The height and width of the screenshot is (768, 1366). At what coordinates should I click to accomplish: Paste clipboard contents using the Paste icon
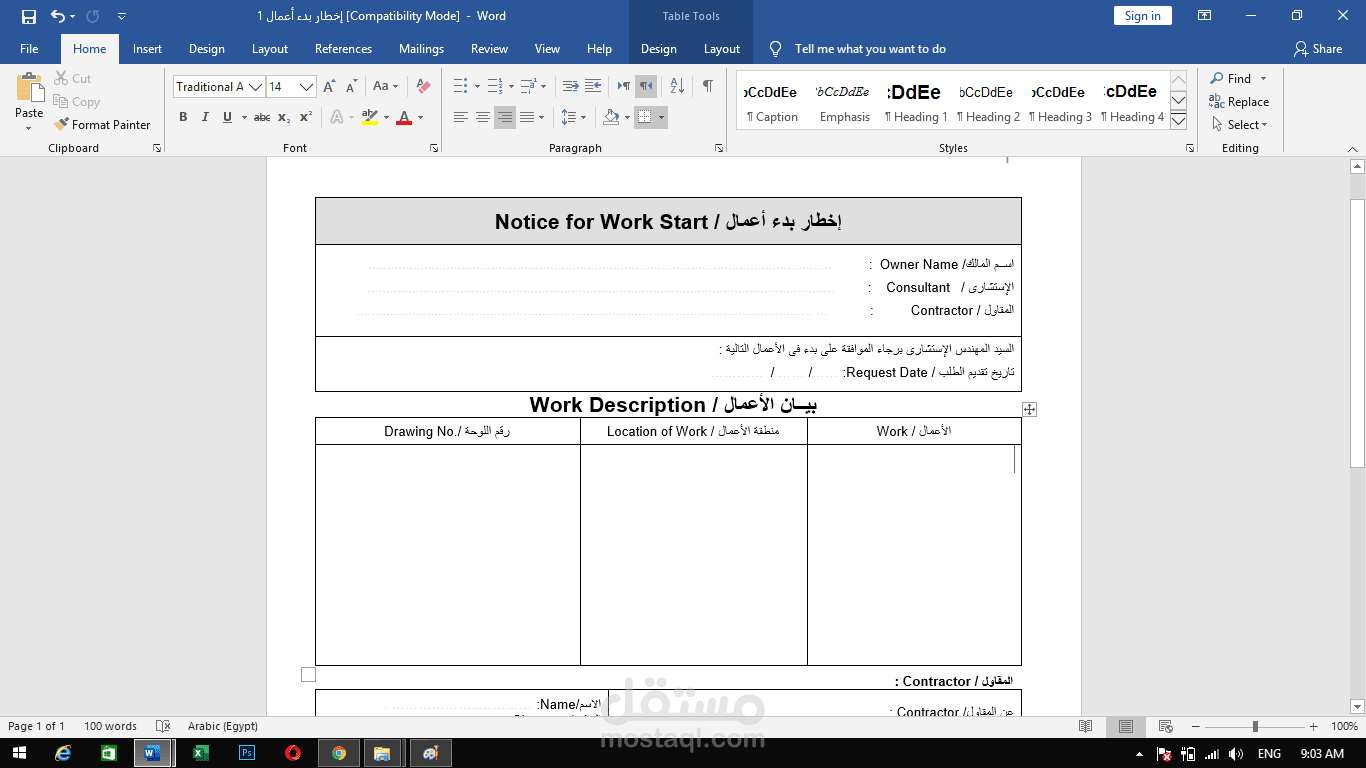29,88
